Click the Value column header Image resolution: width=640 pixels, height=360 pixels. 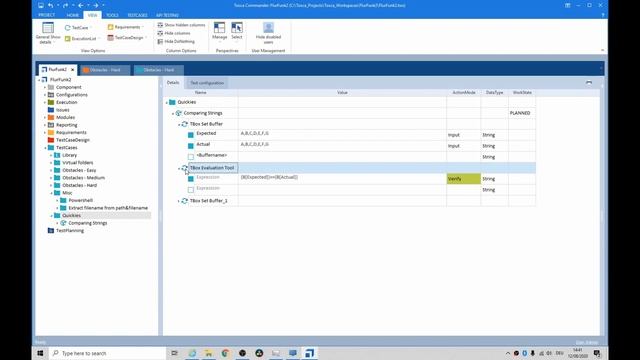(x=342, y=93)
